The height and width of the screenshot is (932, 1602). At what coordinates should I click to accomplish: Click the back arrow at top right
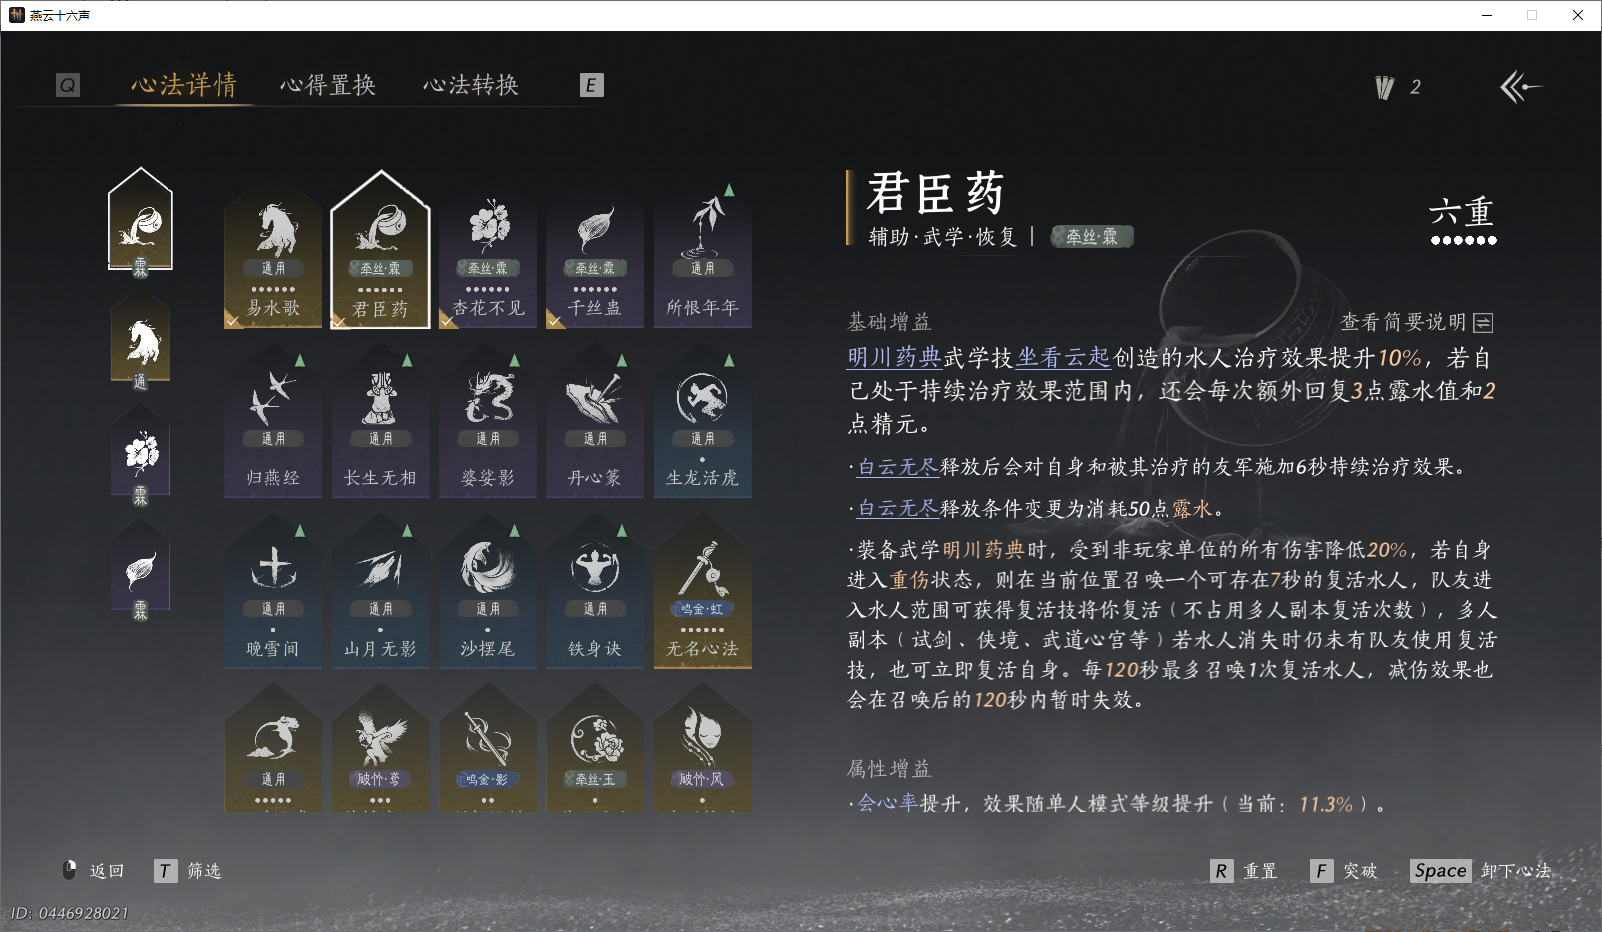1520,87
